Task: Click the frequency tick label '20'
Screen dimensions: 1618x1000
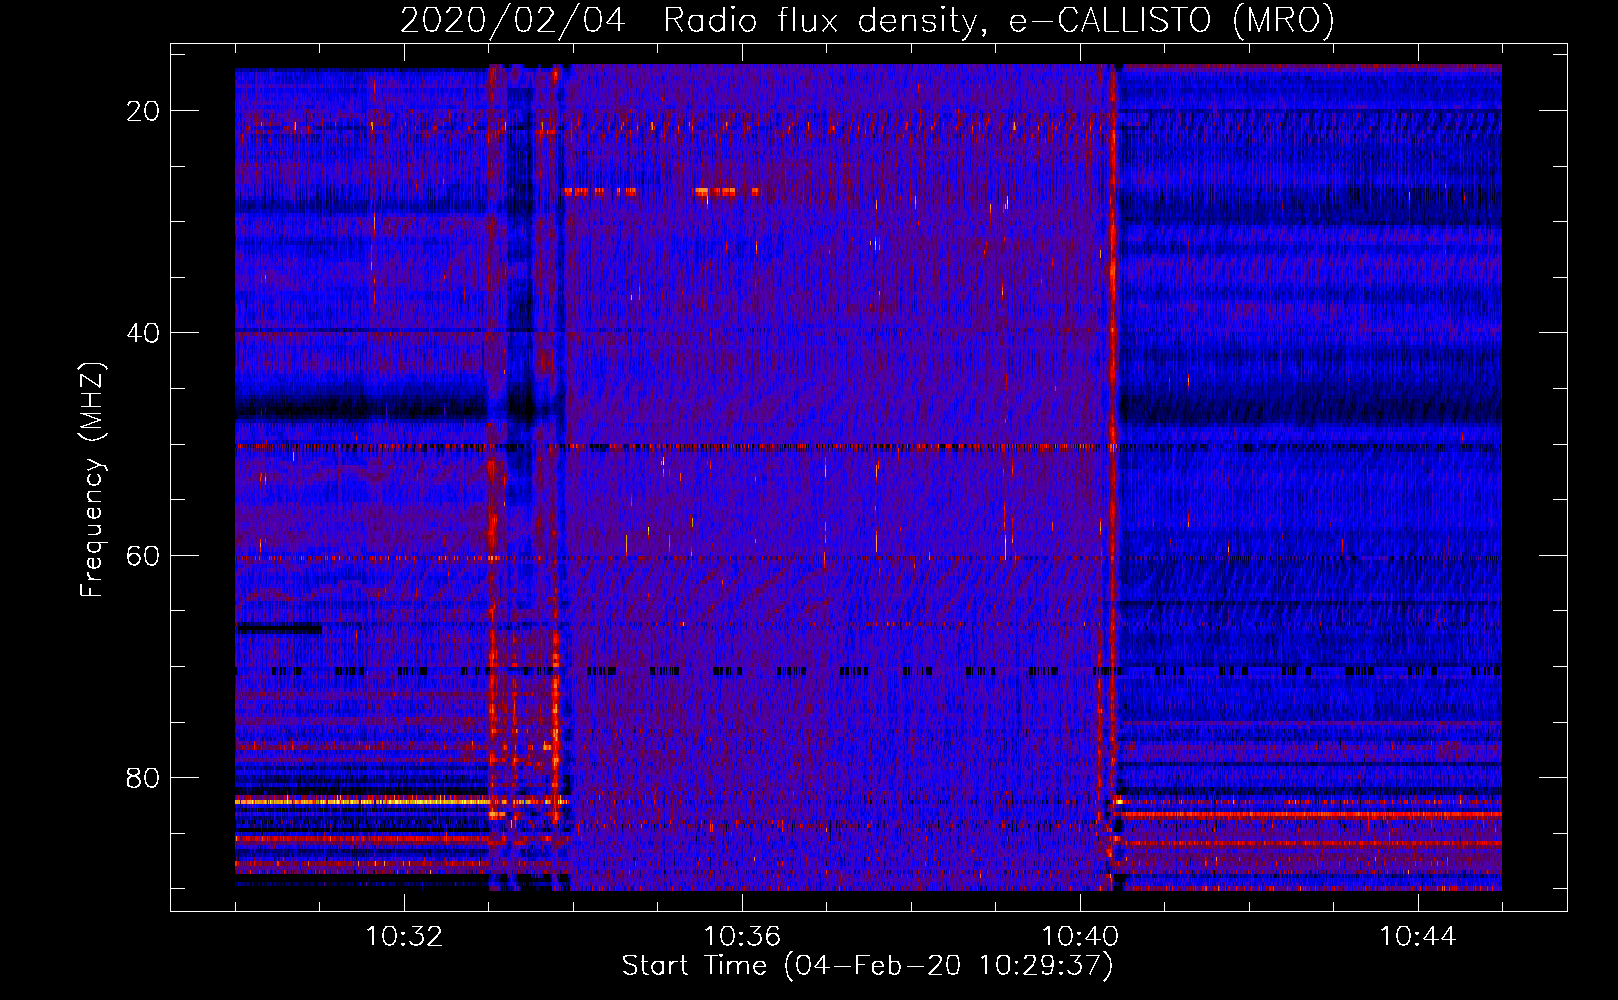Action: coord(143,111)
